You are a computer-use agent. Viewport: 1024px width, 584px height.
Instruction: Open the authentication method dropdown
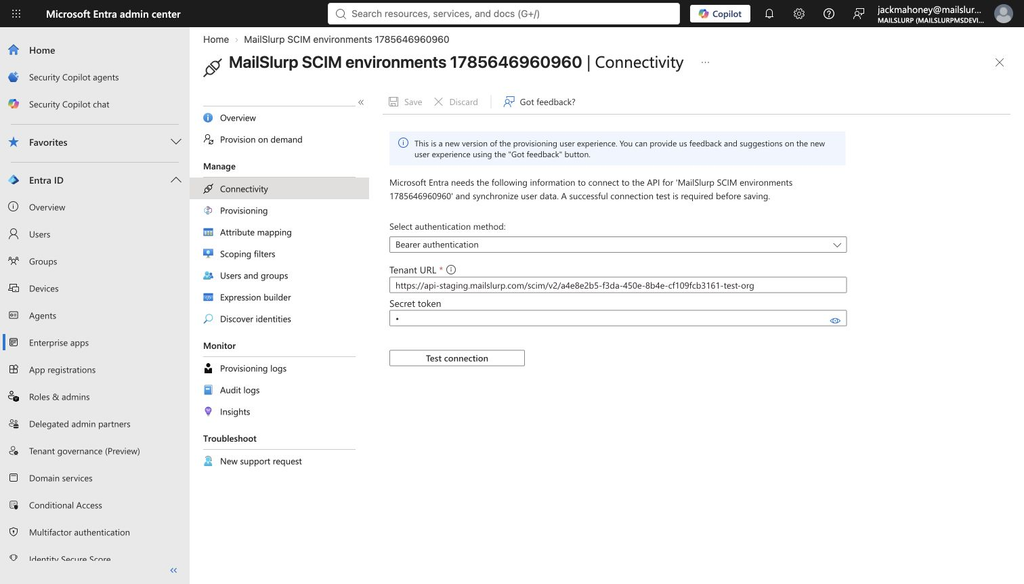(x=618, y=245)
